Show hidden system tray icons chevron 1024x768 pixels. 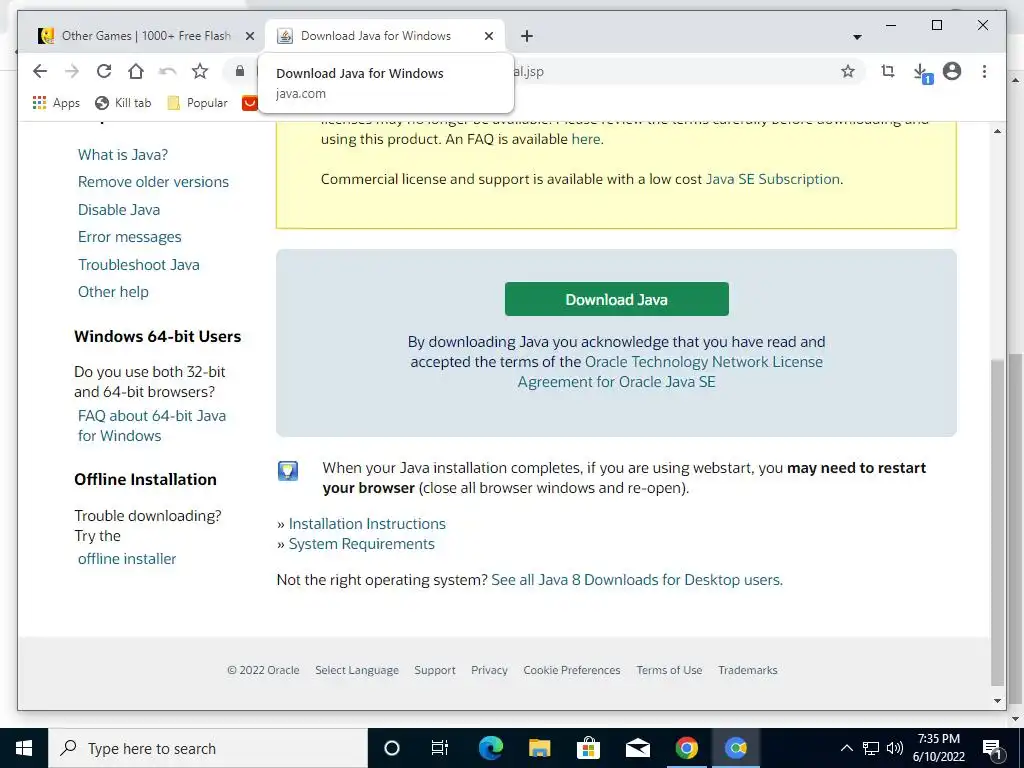(x=846, y=748)
